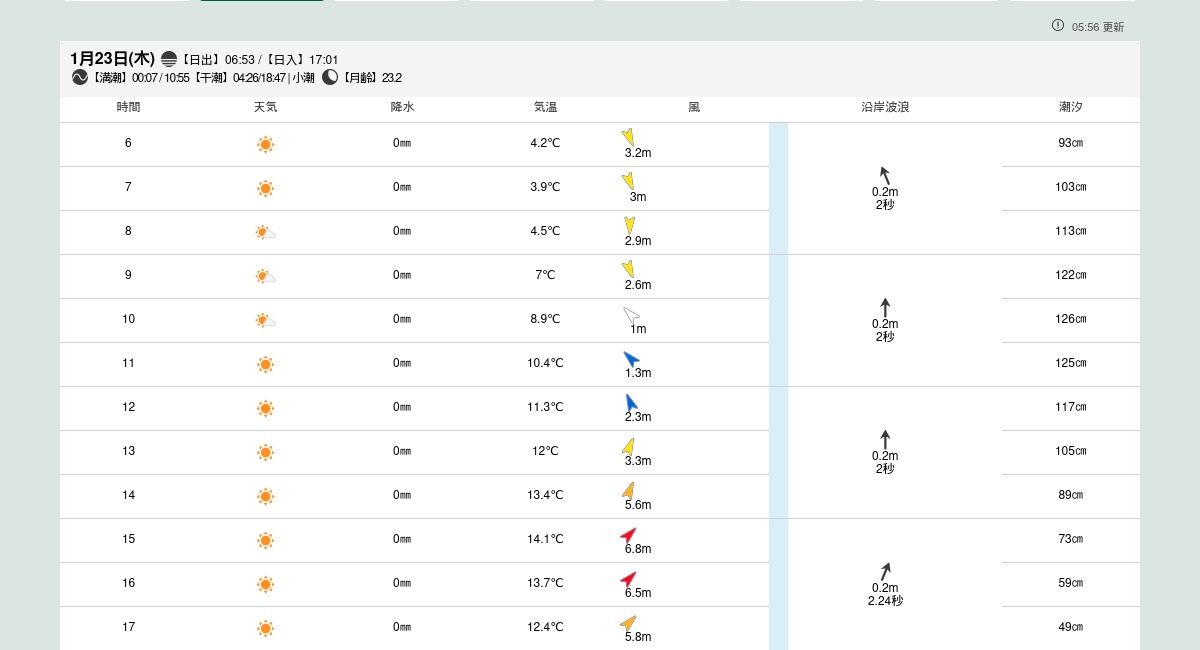Viewport: 1200px width, 650px height.
Task: Click the 気温 column header
Action: point(545,107)
